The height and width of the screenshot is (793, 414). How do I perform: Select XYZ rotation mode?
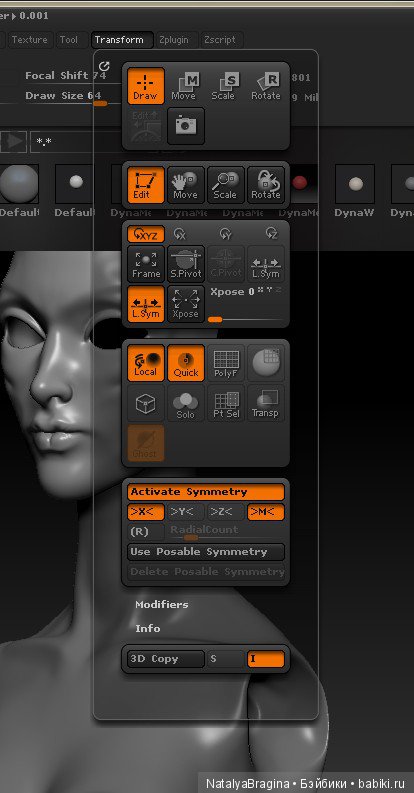click(146, 234)
